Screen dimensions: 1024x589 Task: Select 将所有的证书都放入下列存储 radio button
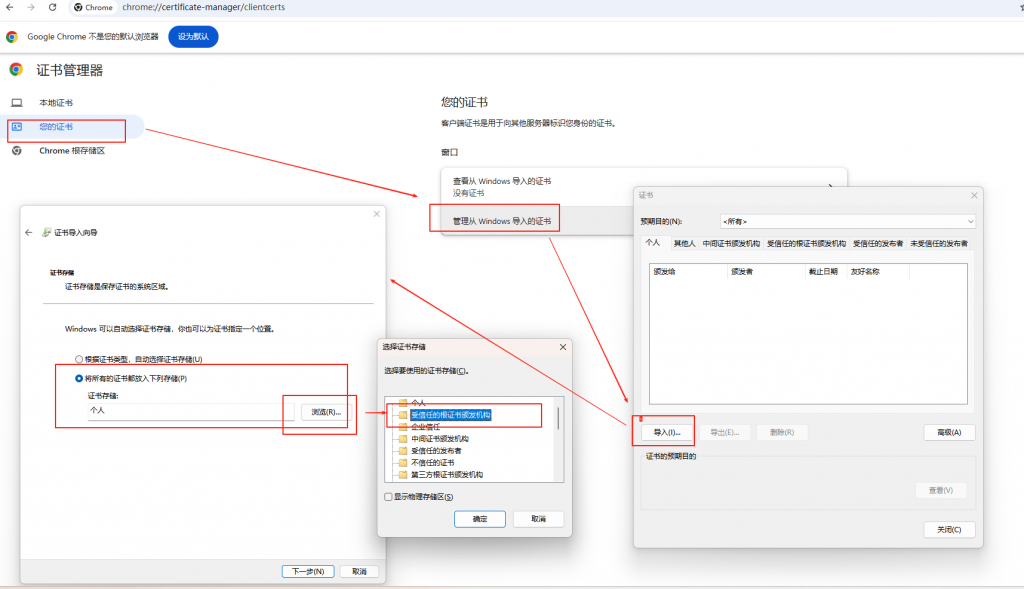(80, 379)
